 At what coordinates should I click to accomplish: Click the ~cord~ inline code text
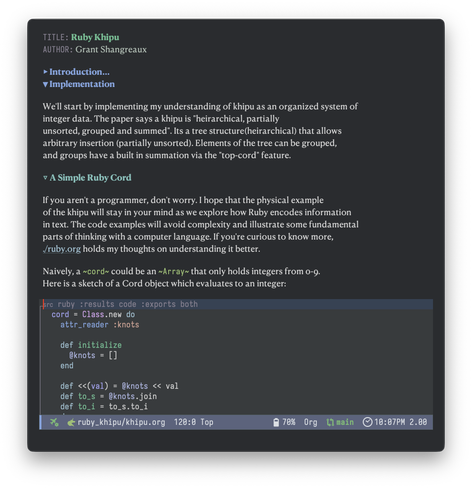click(96, 272)
